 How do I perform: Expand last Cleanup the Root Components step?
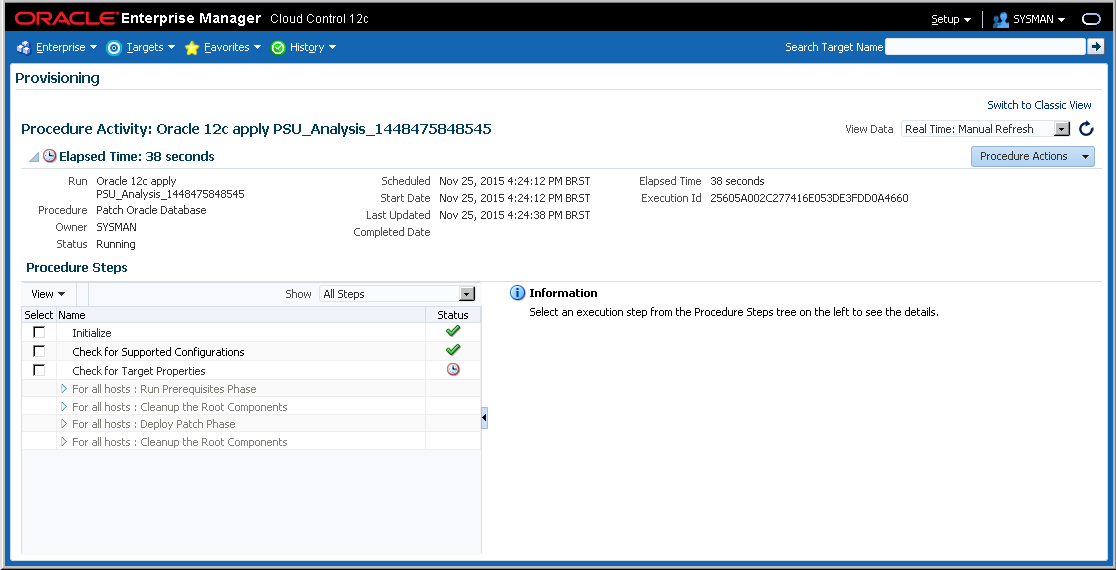point(64,441)
